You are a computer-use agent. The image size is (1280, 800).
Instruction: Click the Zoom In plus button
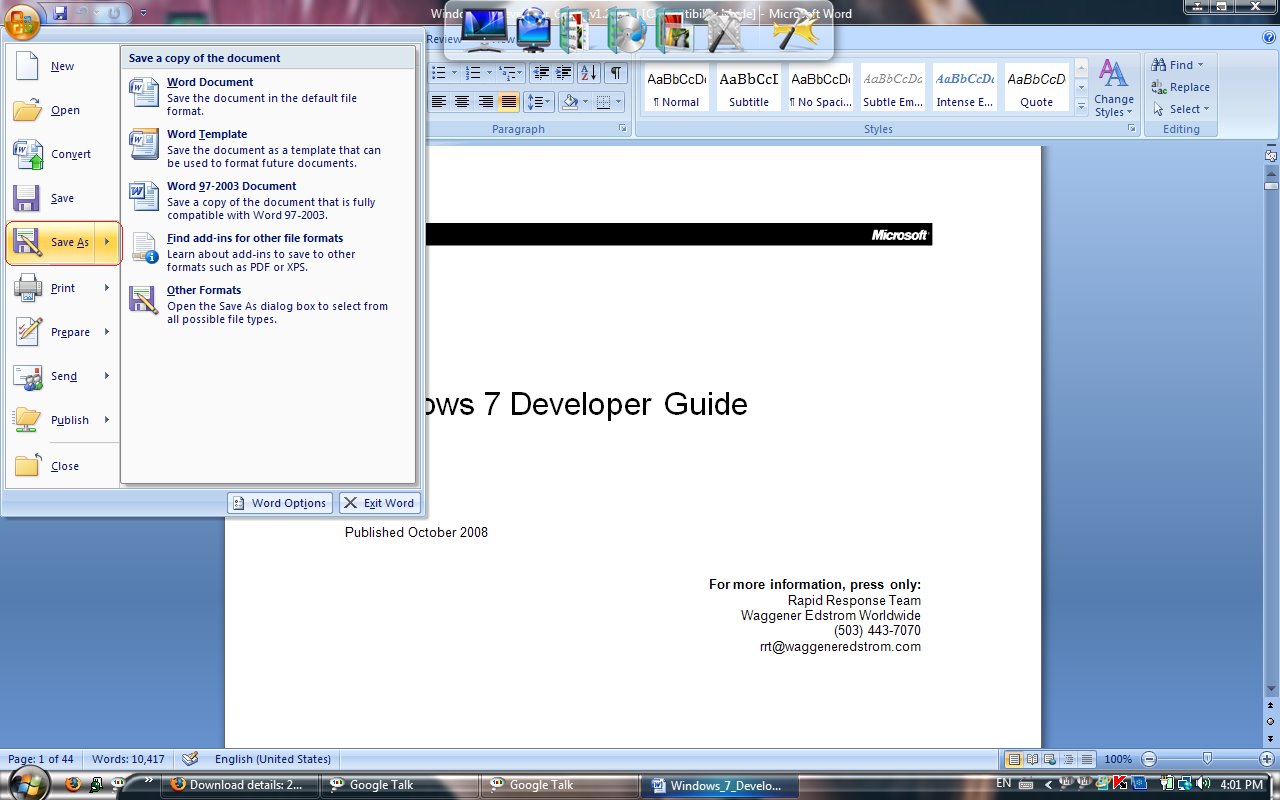(1267, 759)
